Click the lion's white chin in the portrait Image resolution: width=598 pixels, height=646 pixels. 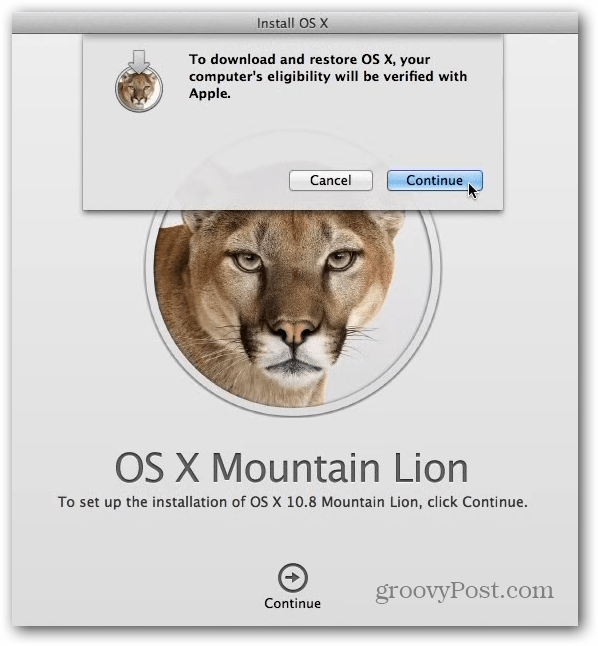coord(293,366)
